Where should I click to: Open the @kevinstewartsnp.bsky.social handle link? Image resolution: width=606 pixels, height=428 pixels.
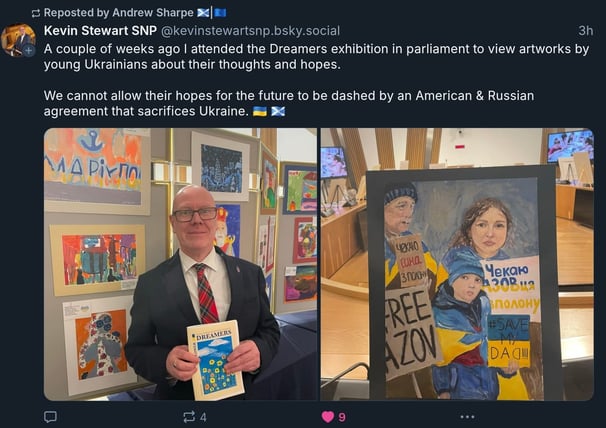pos(250,31)
